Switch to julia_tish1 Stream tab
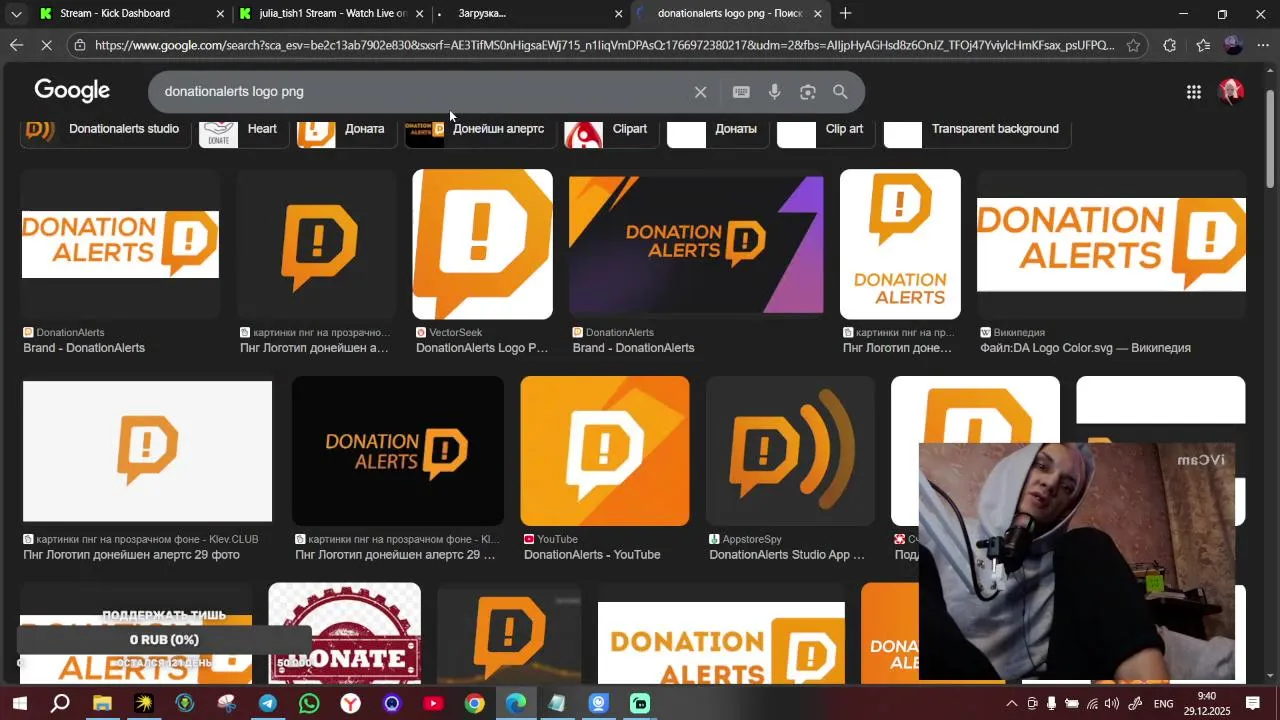 [332, 13]
